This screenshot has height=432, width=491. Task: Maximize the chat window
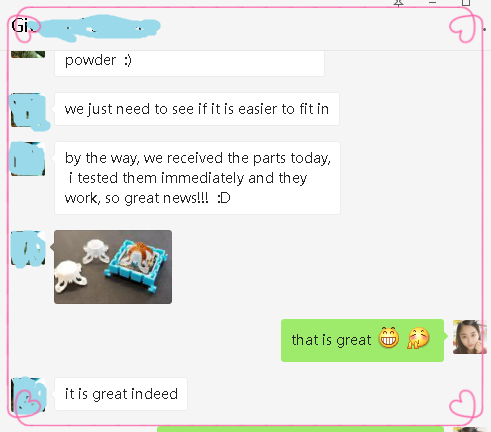466,3
